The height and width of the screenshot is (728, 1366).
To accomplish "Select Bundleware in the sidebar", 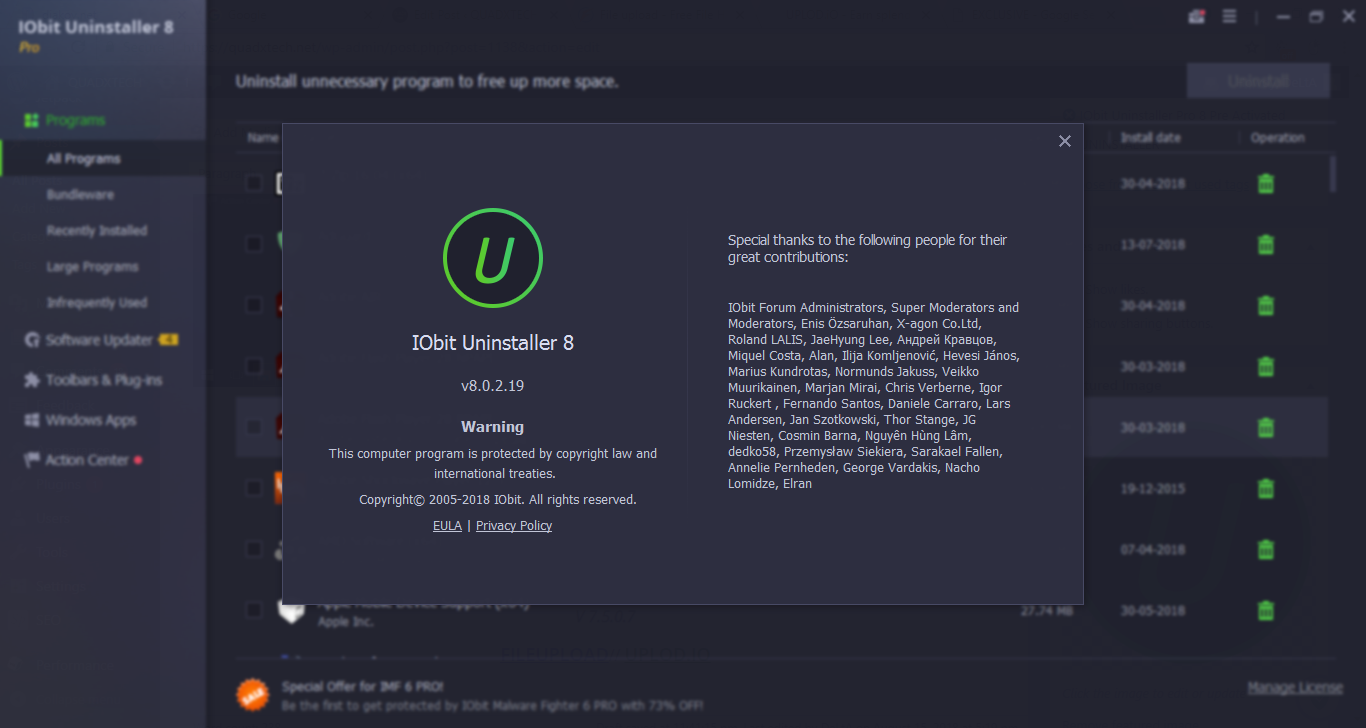I will point(80,194).
